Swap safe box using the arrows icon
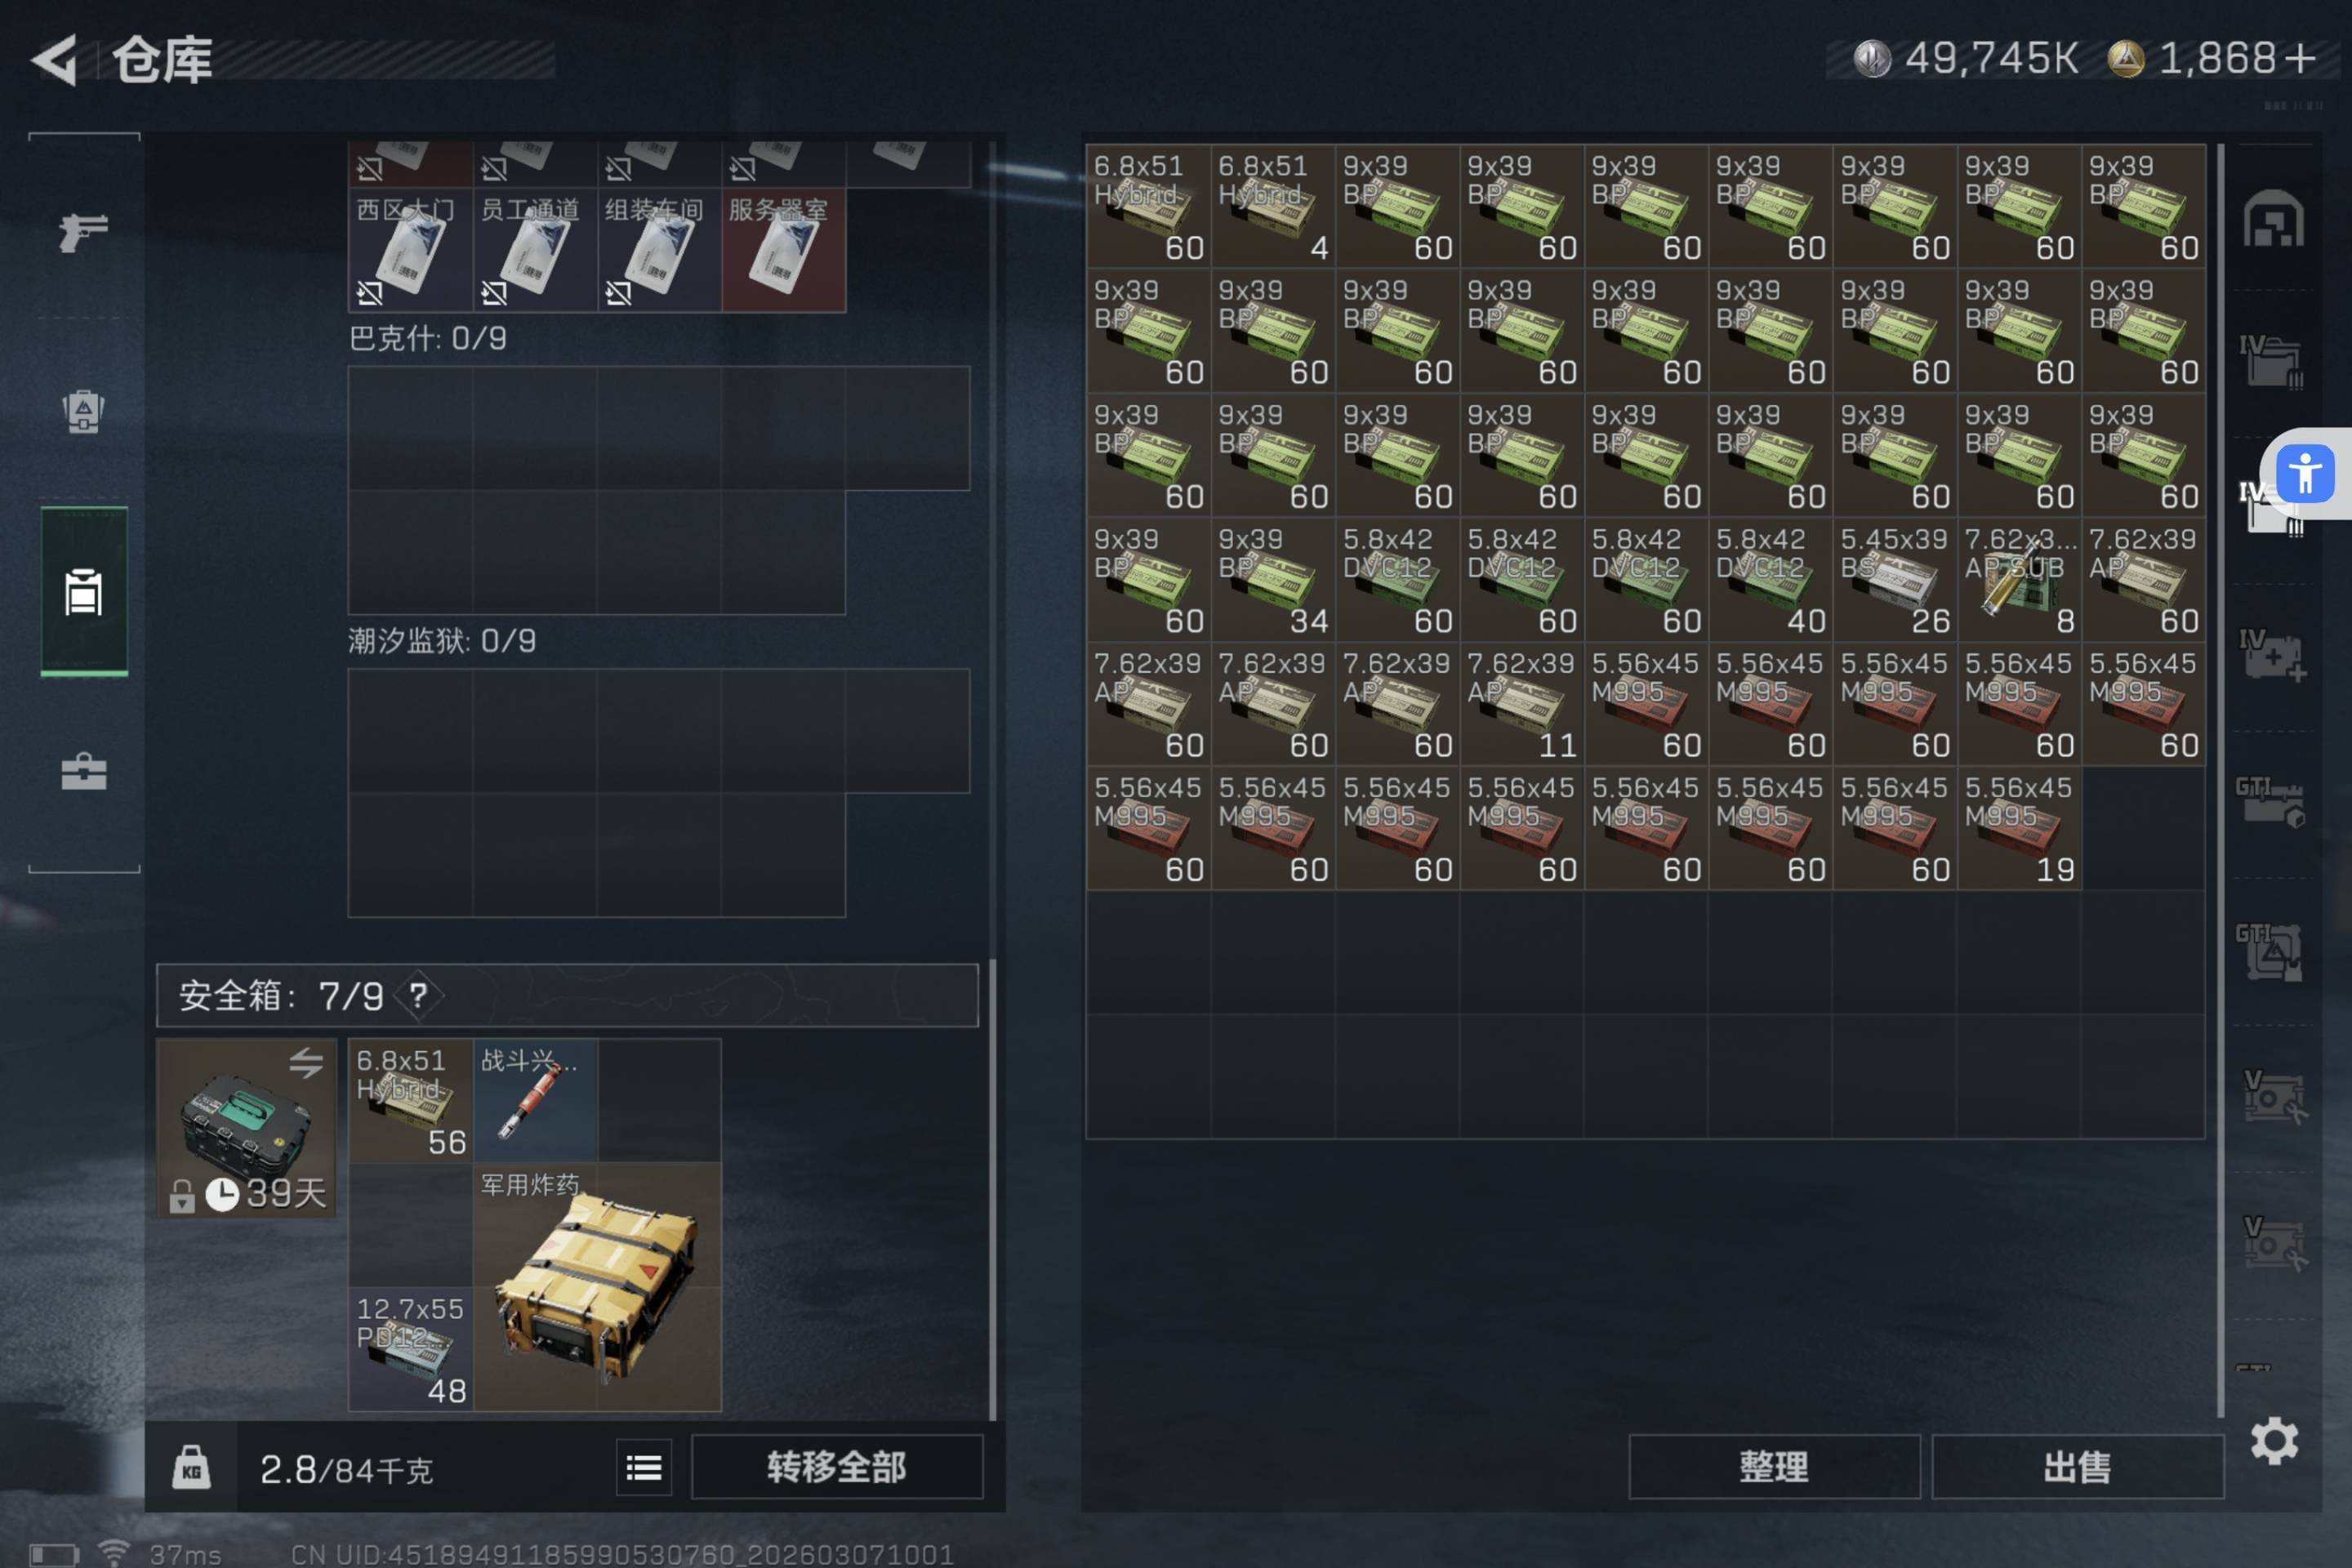Viewport: 2352px width, 1568px height. (x=306, y=1062)
